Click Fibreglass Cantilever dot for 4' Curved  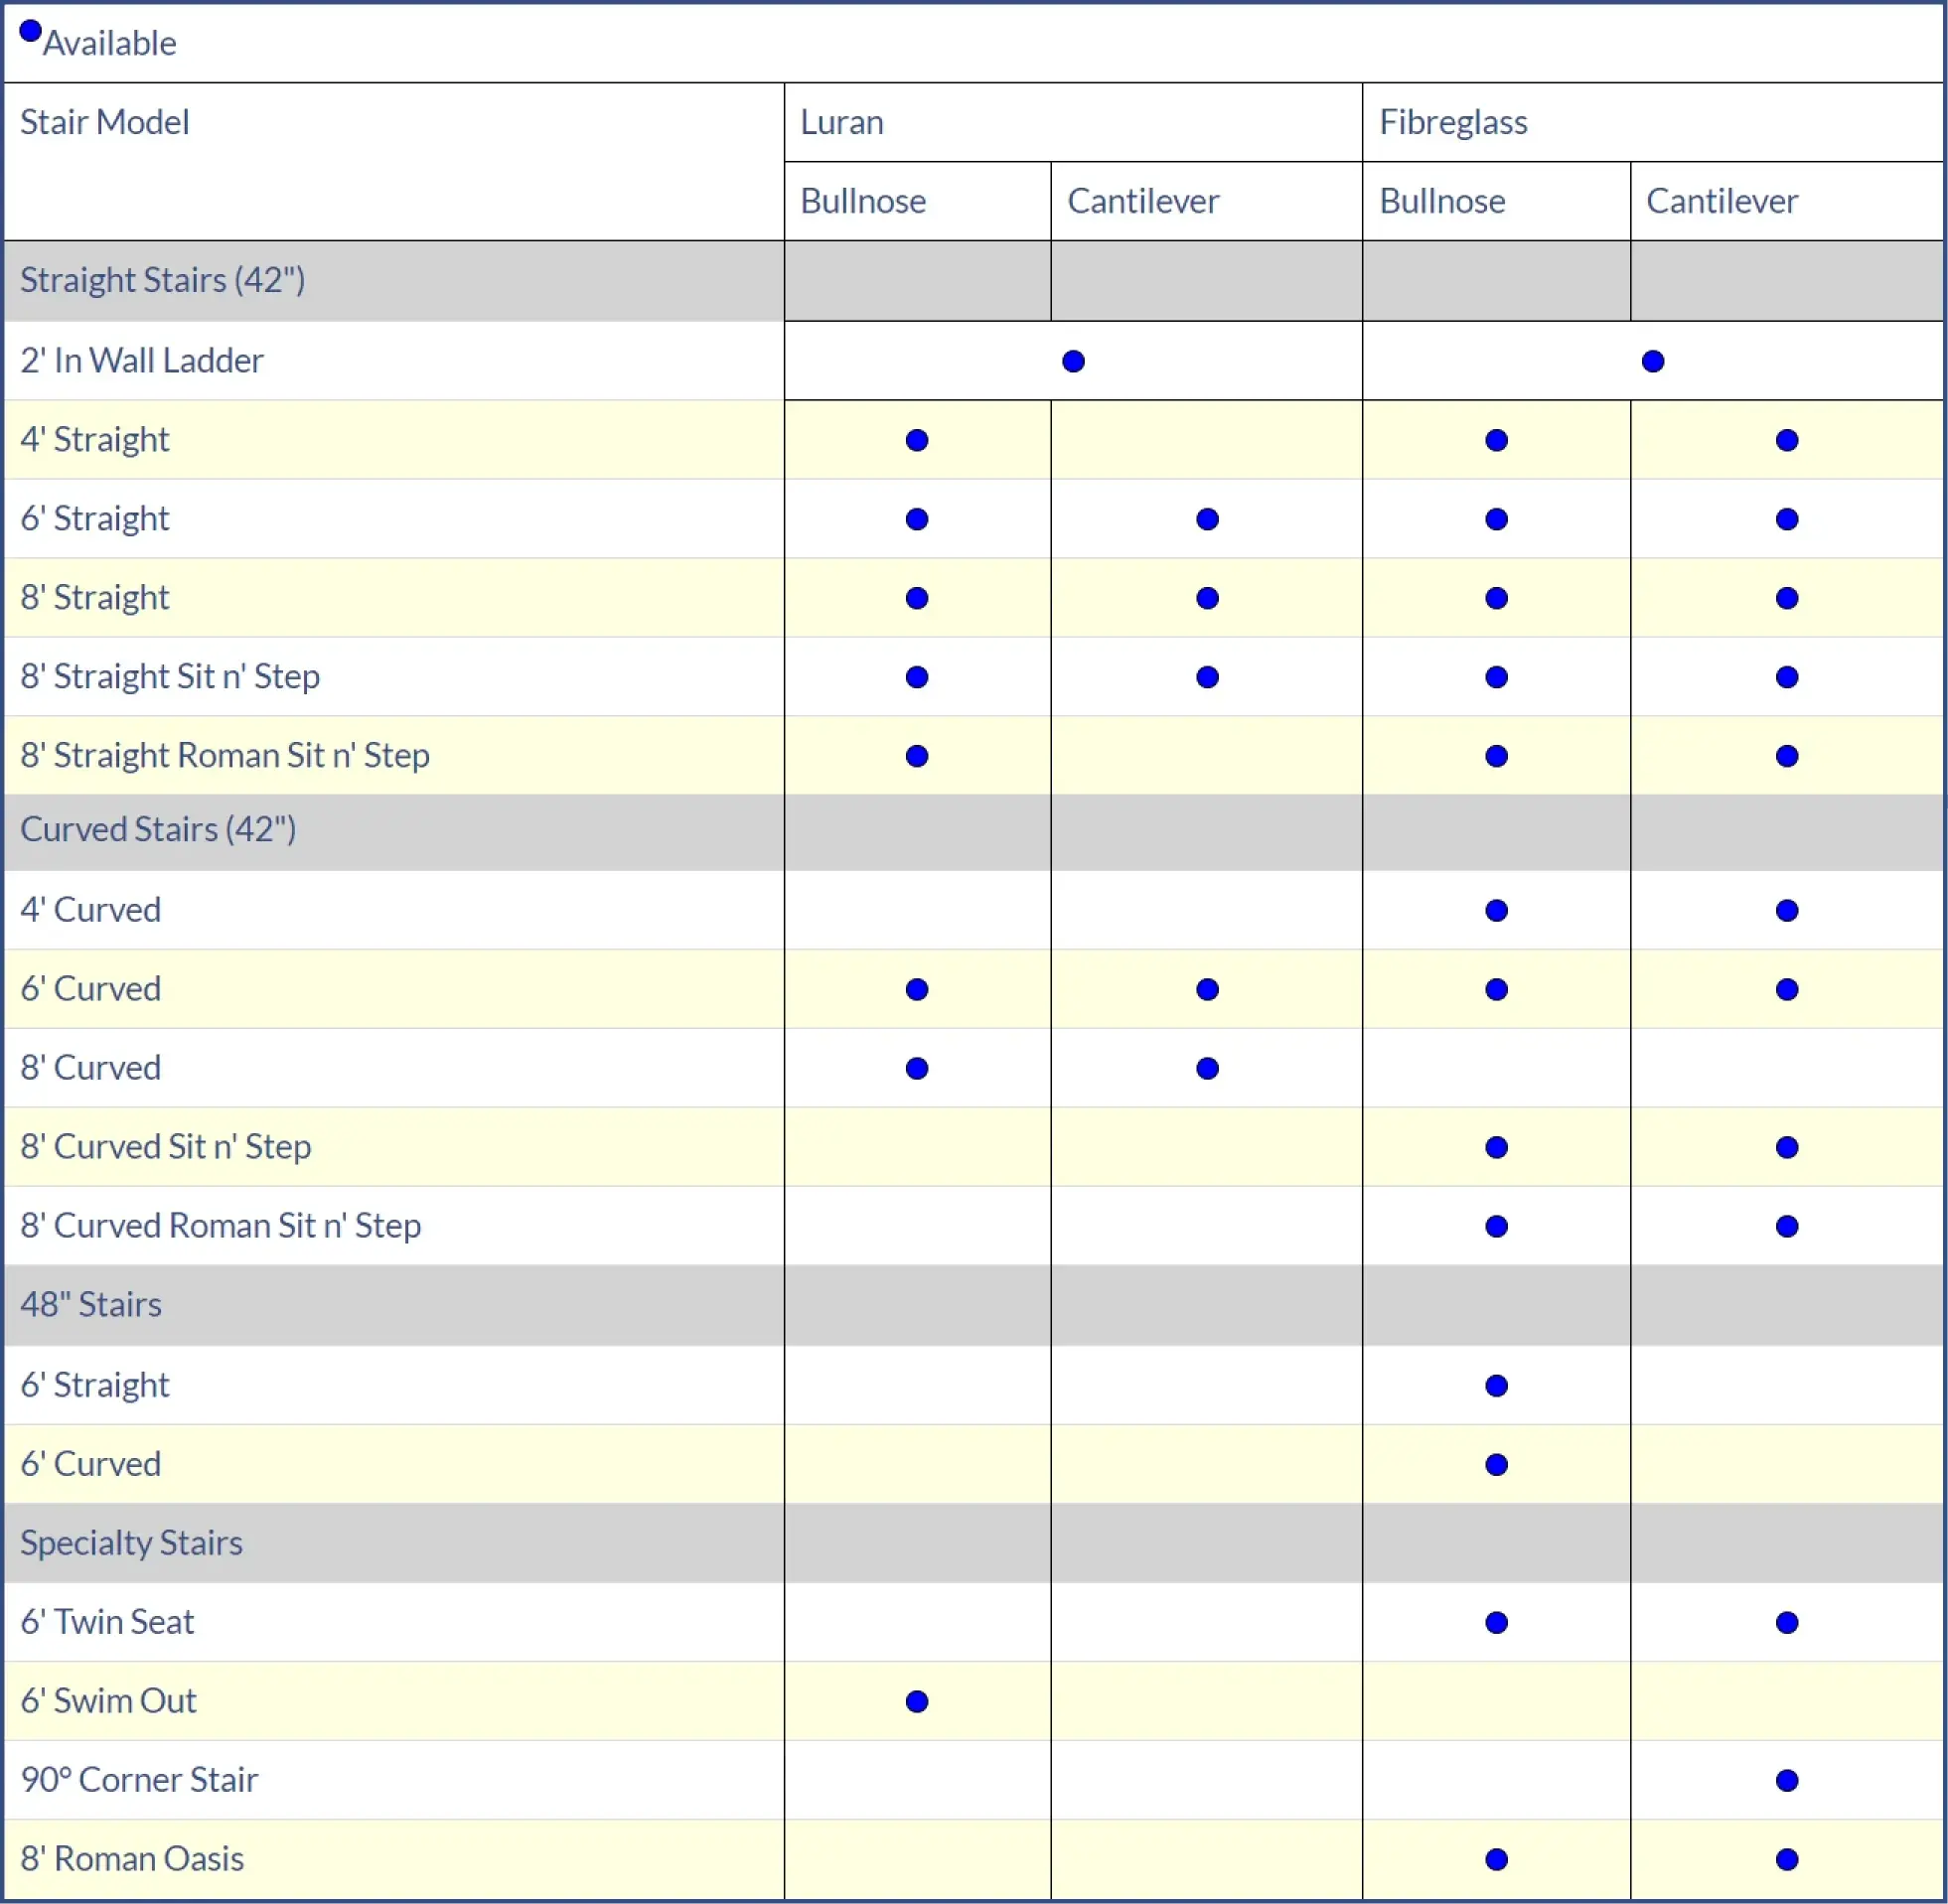click(x=1786, y=910)
